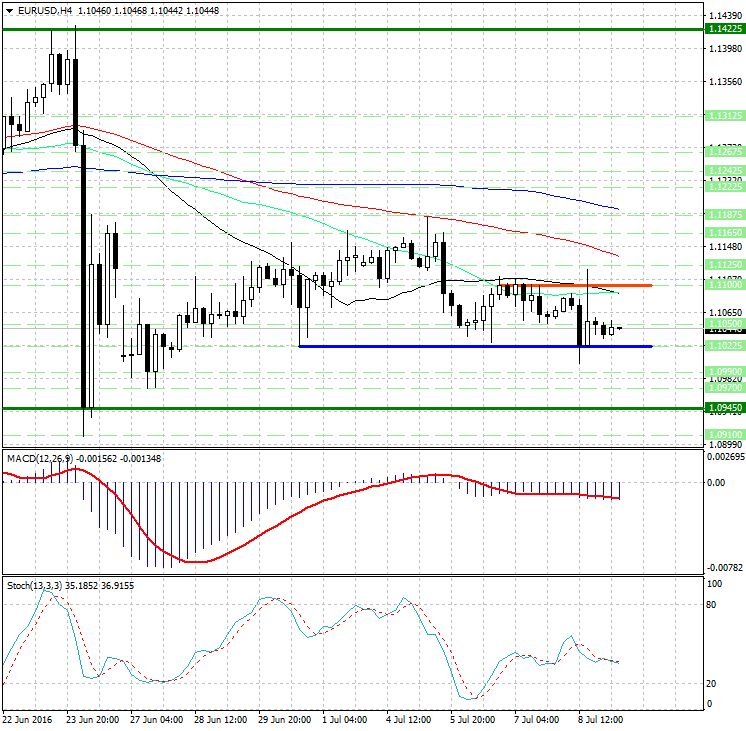Image resolution: width=746 pixels, height=731 pixels.
Task: Click the 1.11480 price scale value
Action: [x=725, y=247]
